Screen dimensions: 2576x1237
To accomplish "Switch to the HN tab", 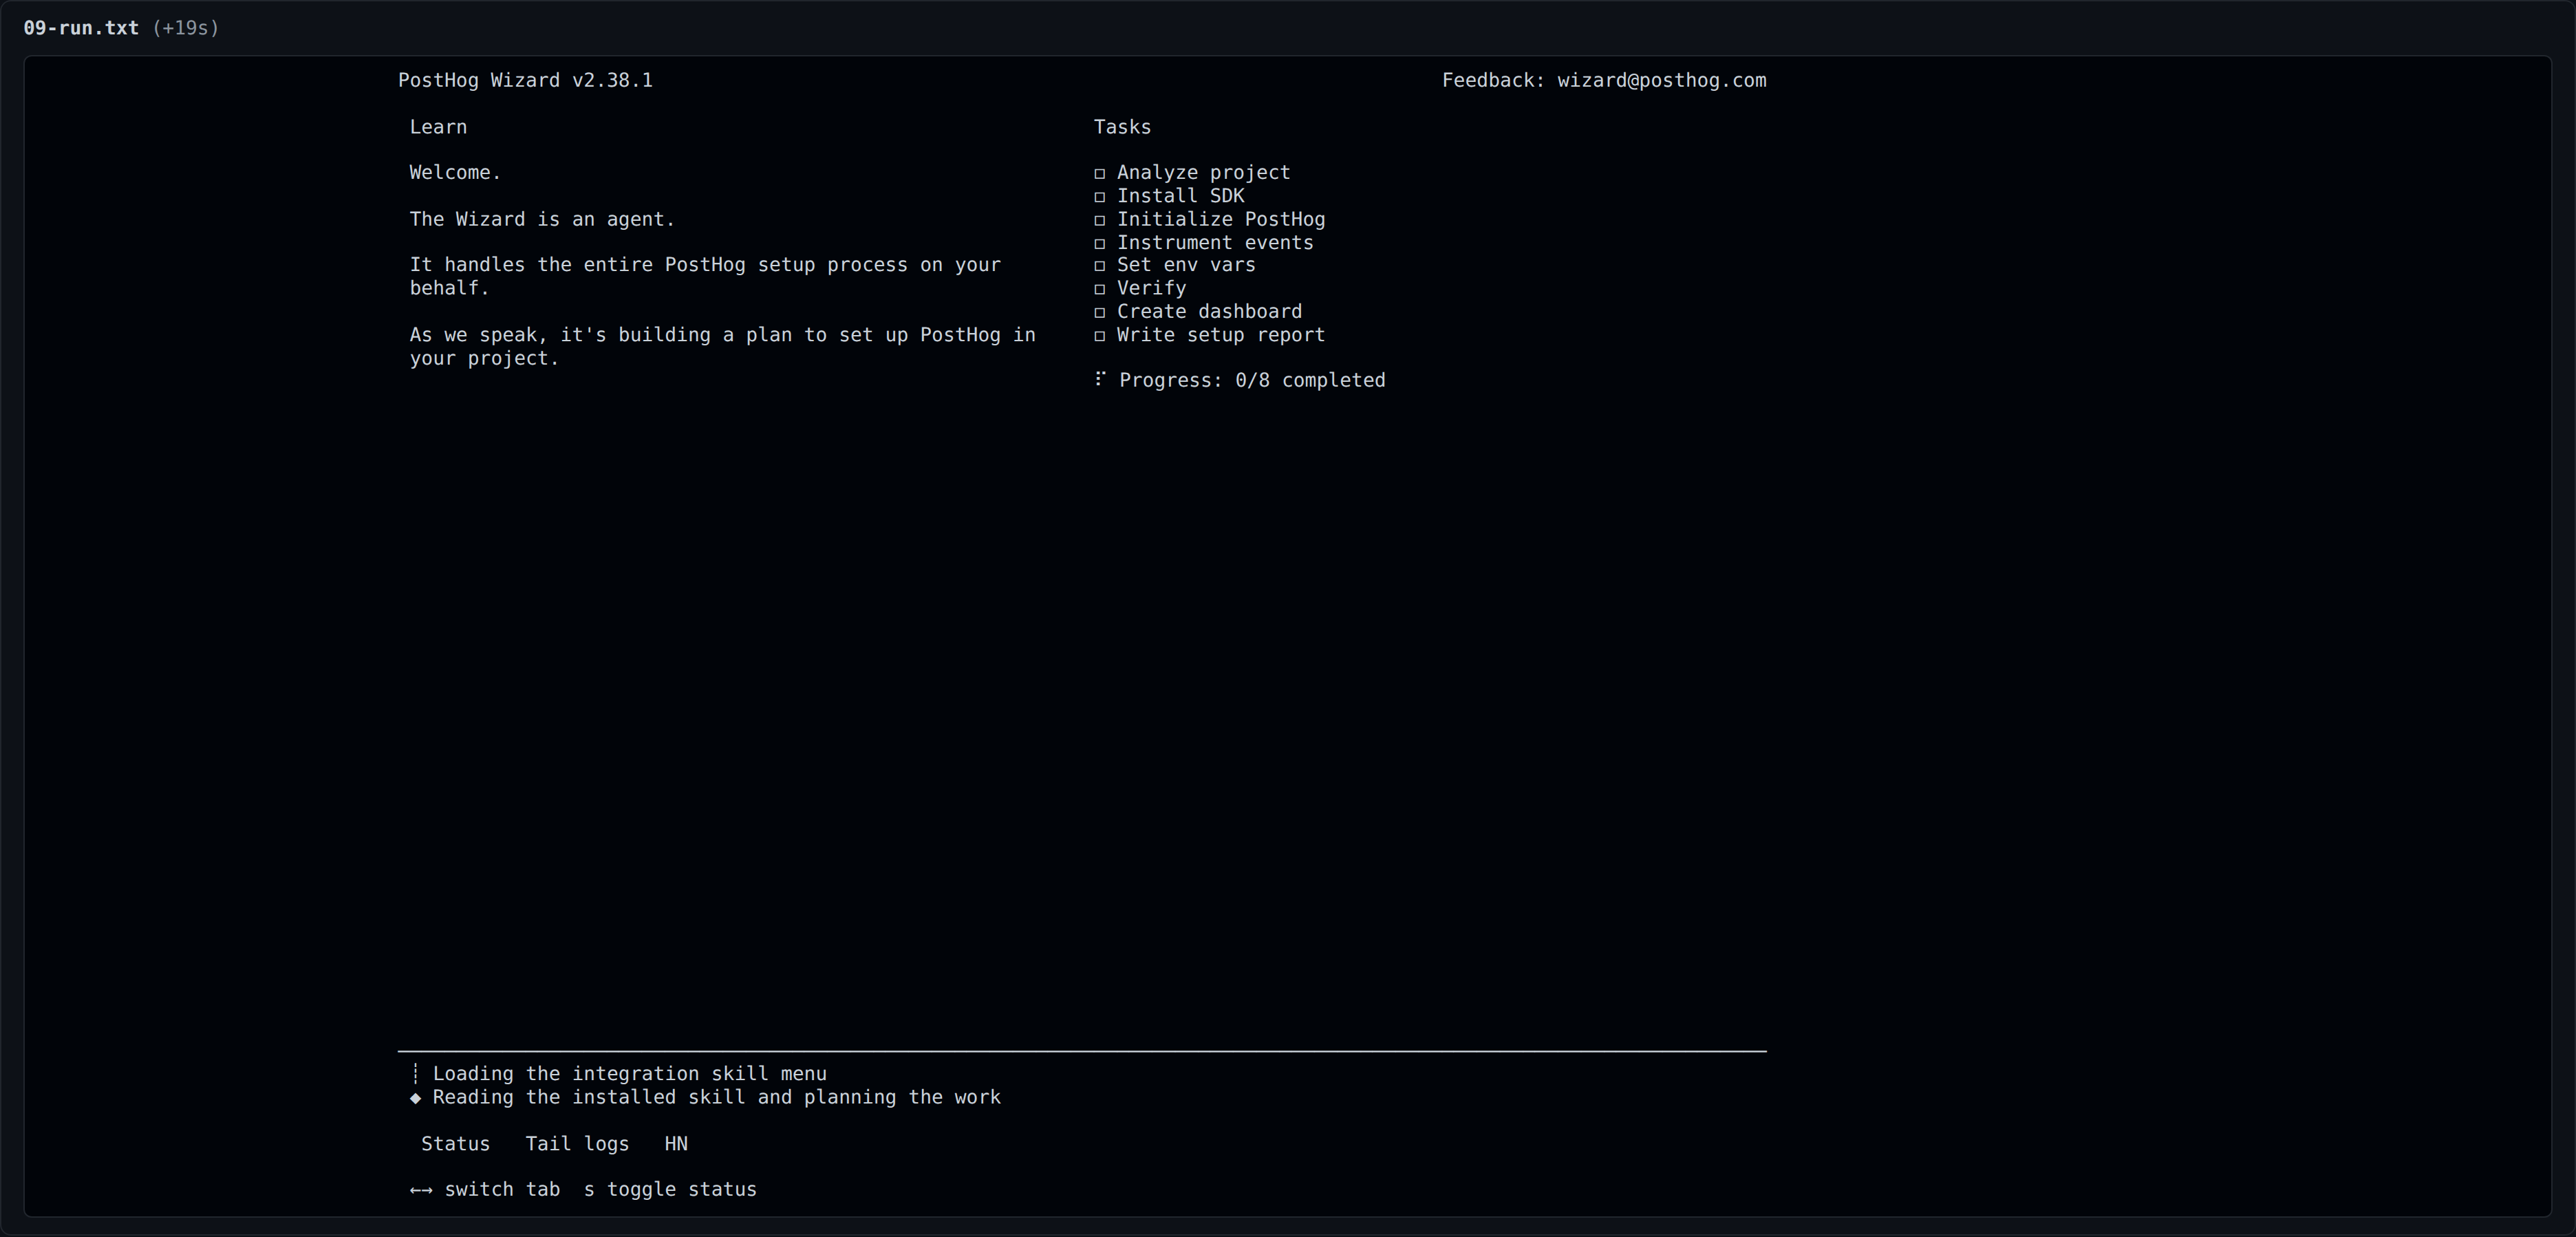I will 676,1143.
